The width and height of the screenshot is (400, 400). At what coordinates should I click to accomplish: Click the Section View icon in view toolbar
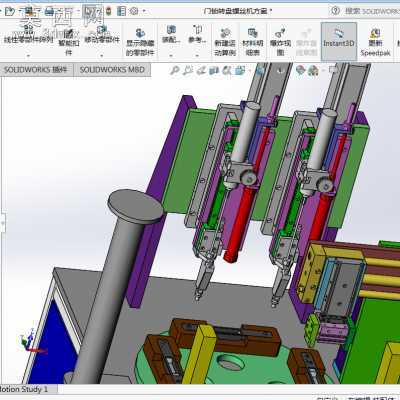click(x=214, y=70)
